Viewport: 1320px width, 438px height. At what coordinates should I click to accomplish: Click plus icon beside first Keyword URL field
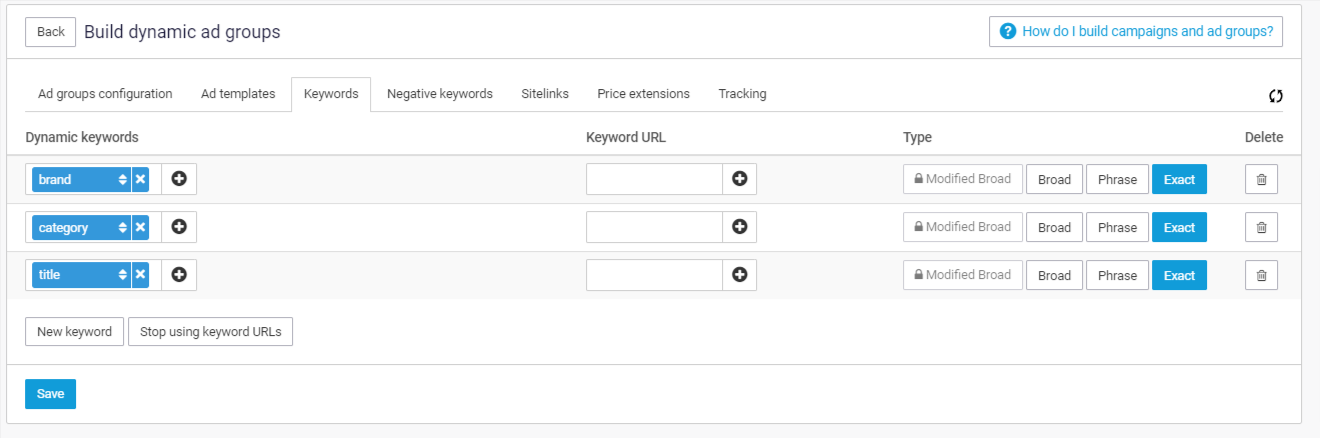(x=740, y=179)
